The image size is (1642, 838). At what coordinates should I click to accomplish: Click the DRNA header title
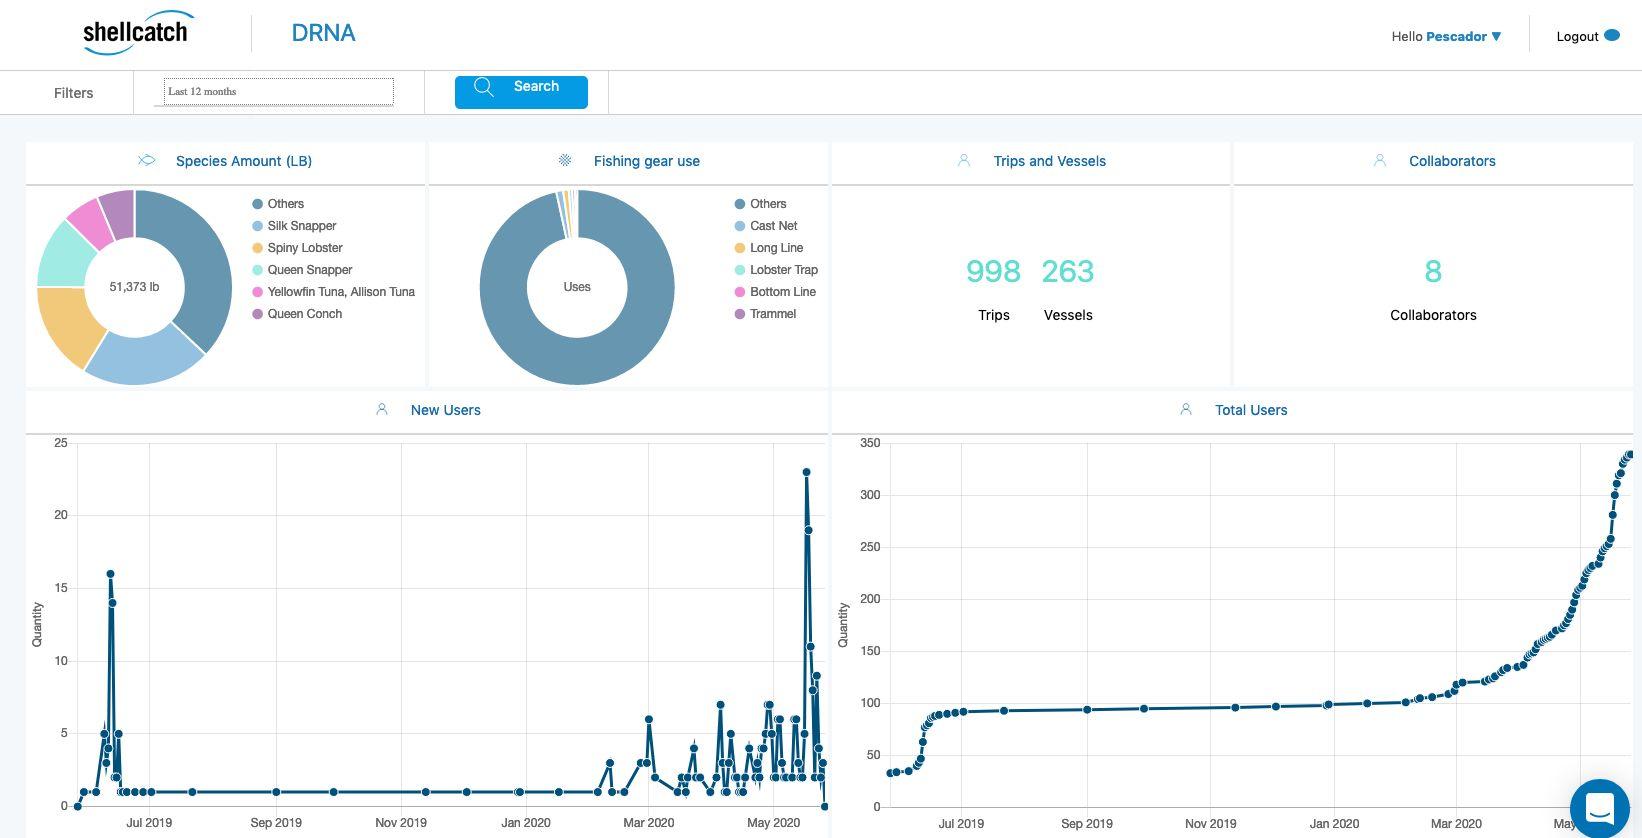click(323, 33)
